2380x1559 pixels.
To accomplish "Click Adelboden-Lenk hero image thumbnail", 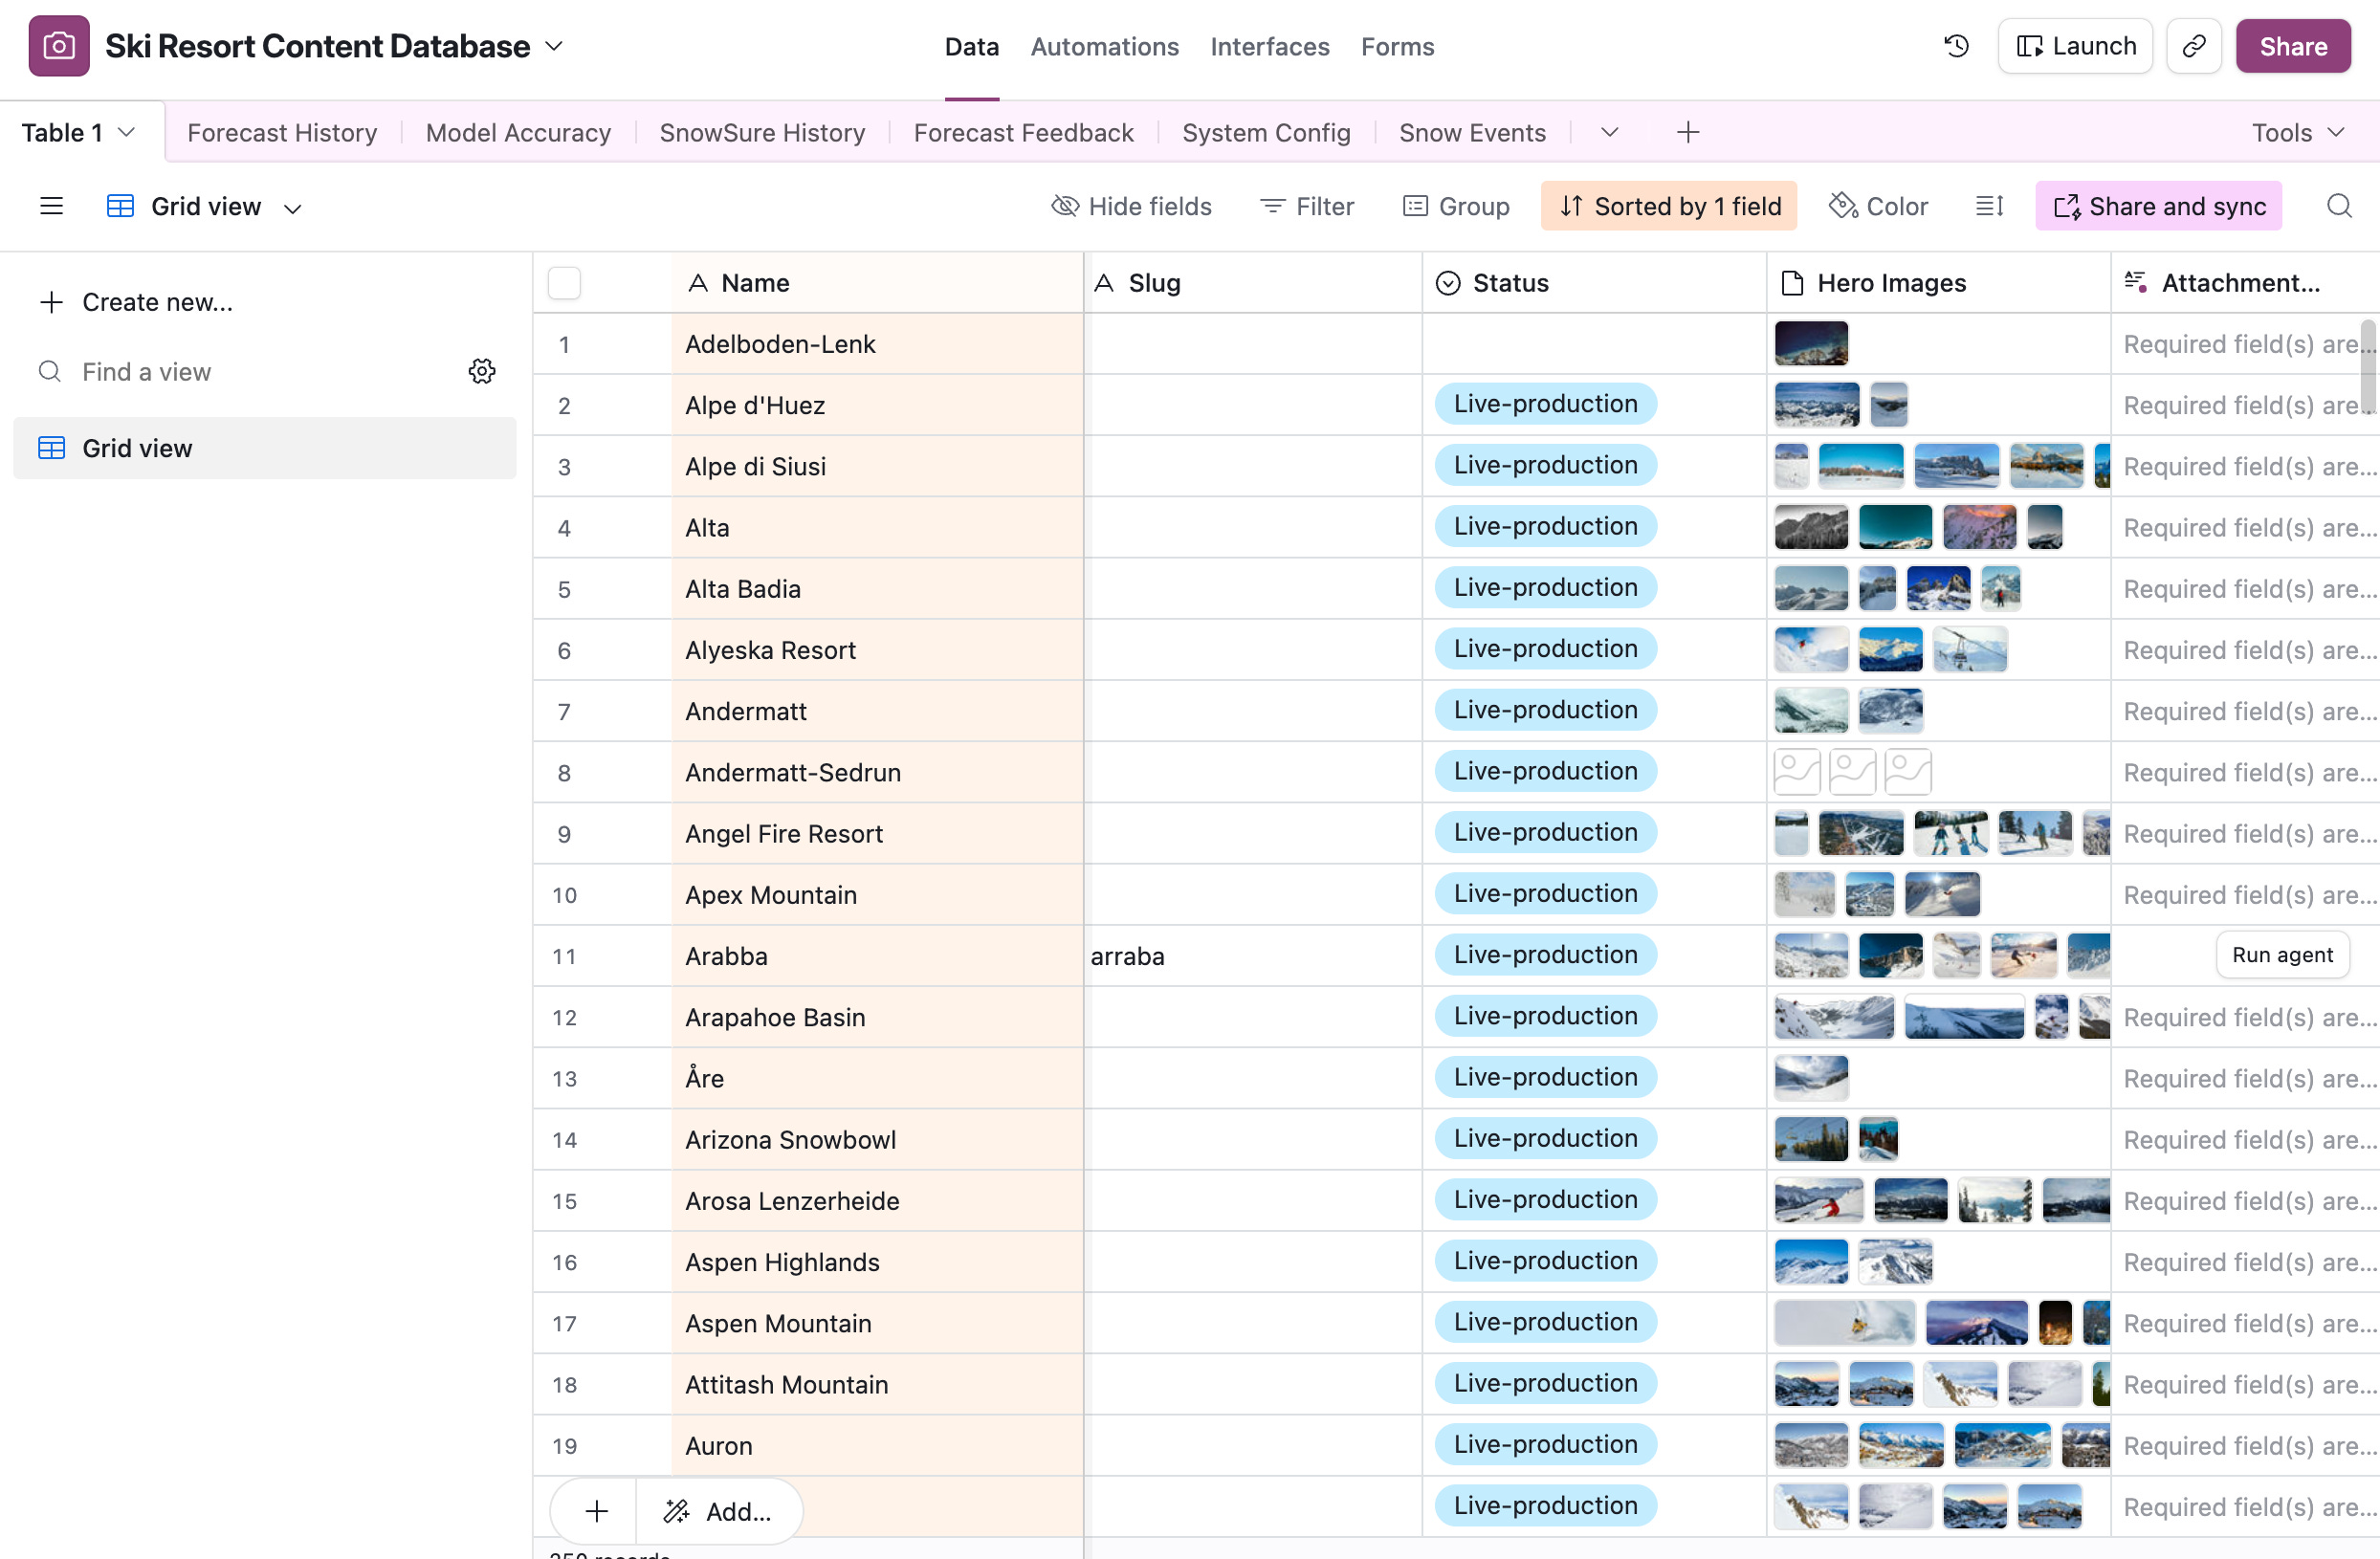I will (x=1811, y=344).
